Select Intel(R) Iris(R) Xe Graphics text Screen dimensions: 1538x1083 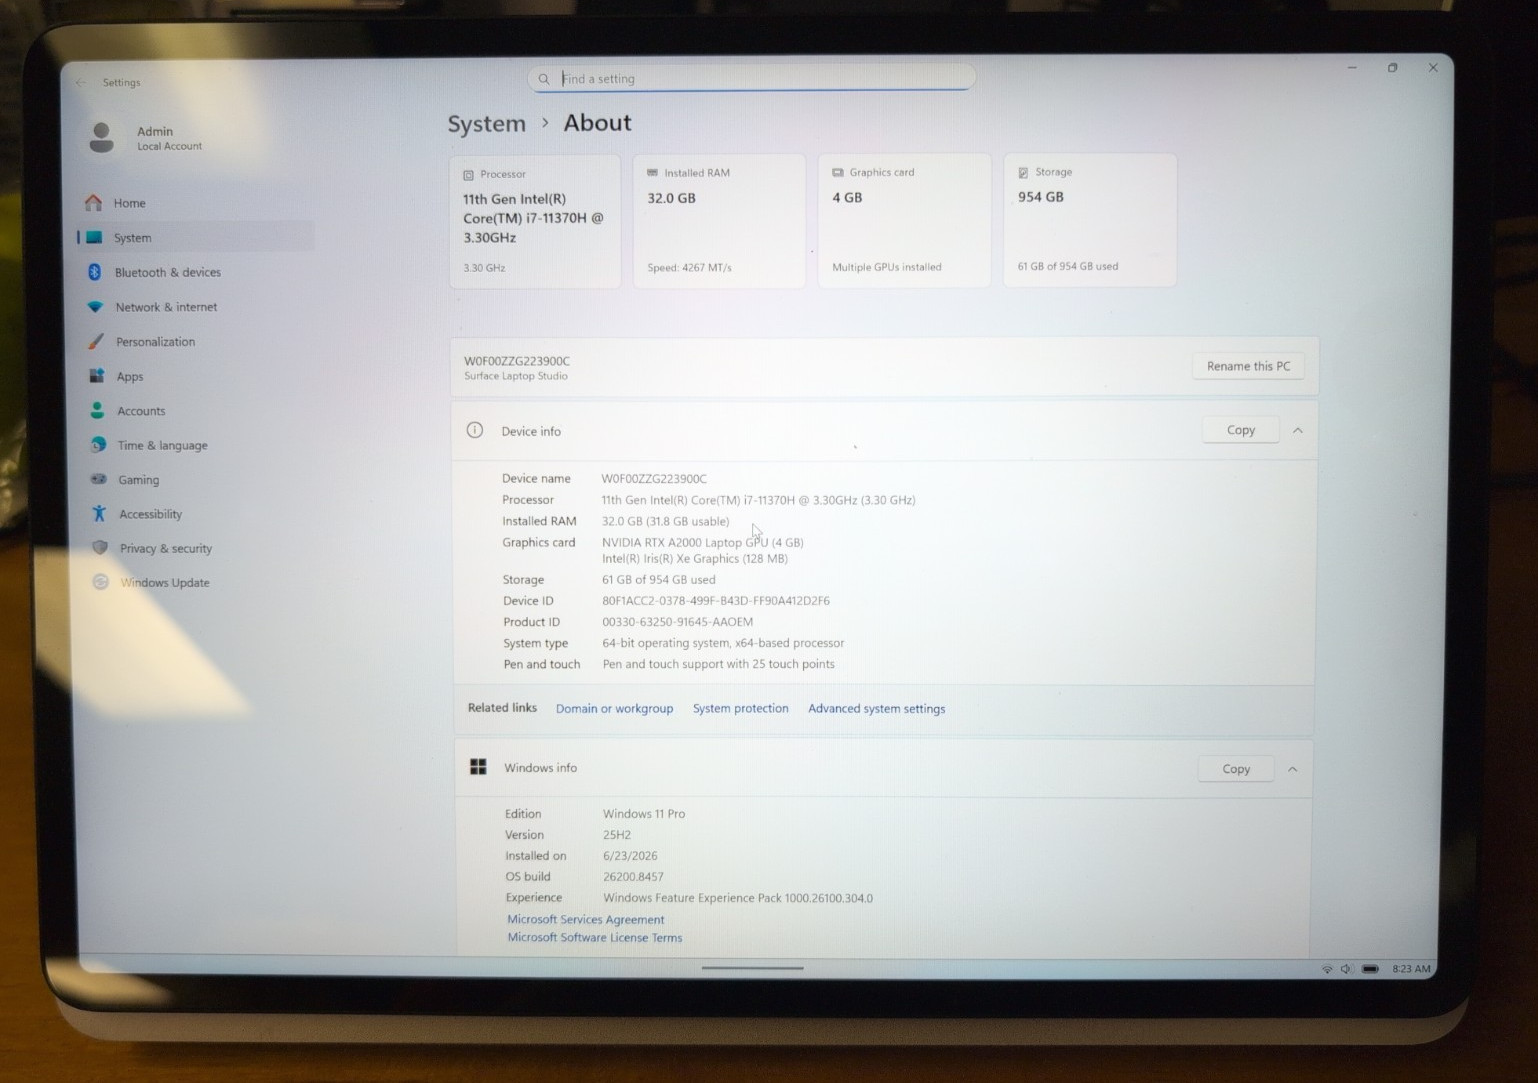(x=695, y=559)
